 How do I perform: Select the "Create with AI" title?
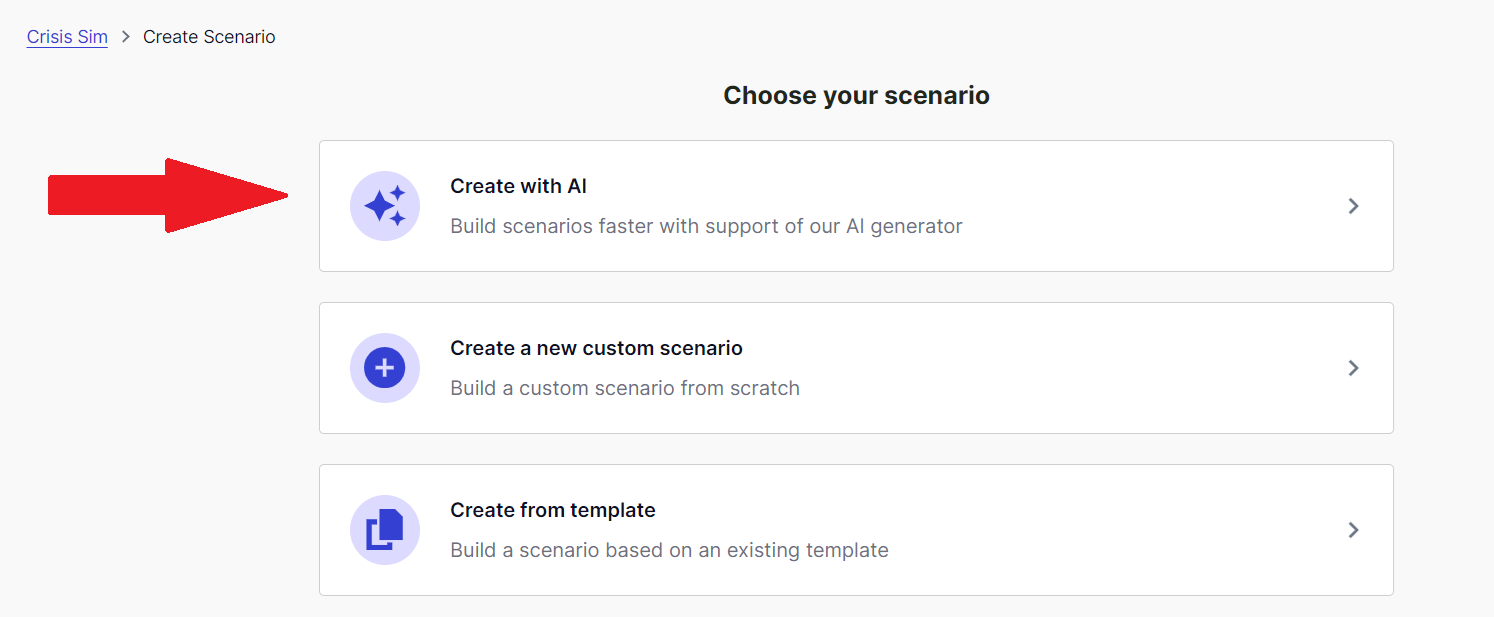click(518, 186)
